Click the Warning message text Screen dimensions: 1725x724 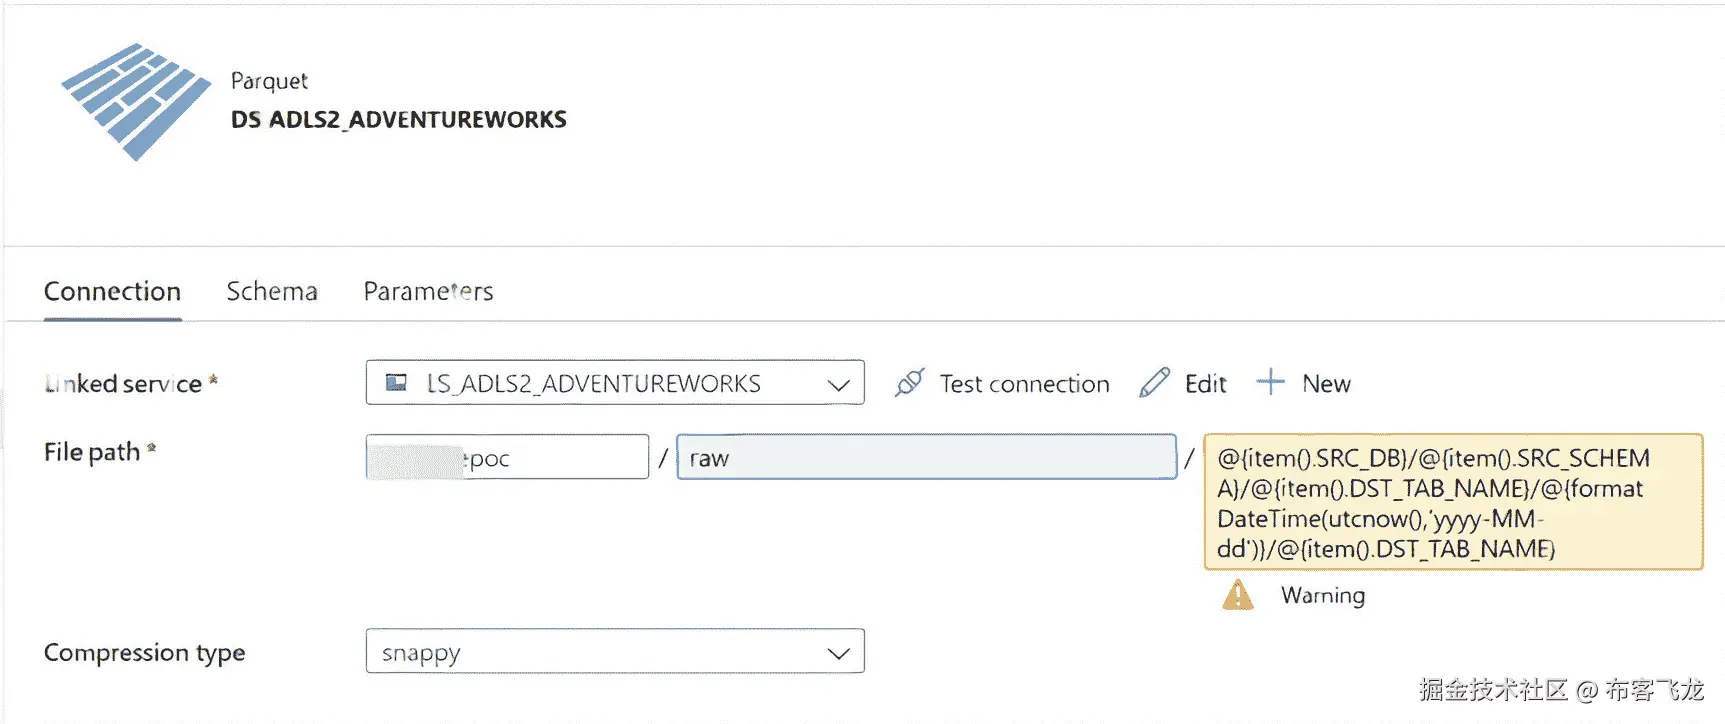pyautogui.click(x=1322, y=595)
